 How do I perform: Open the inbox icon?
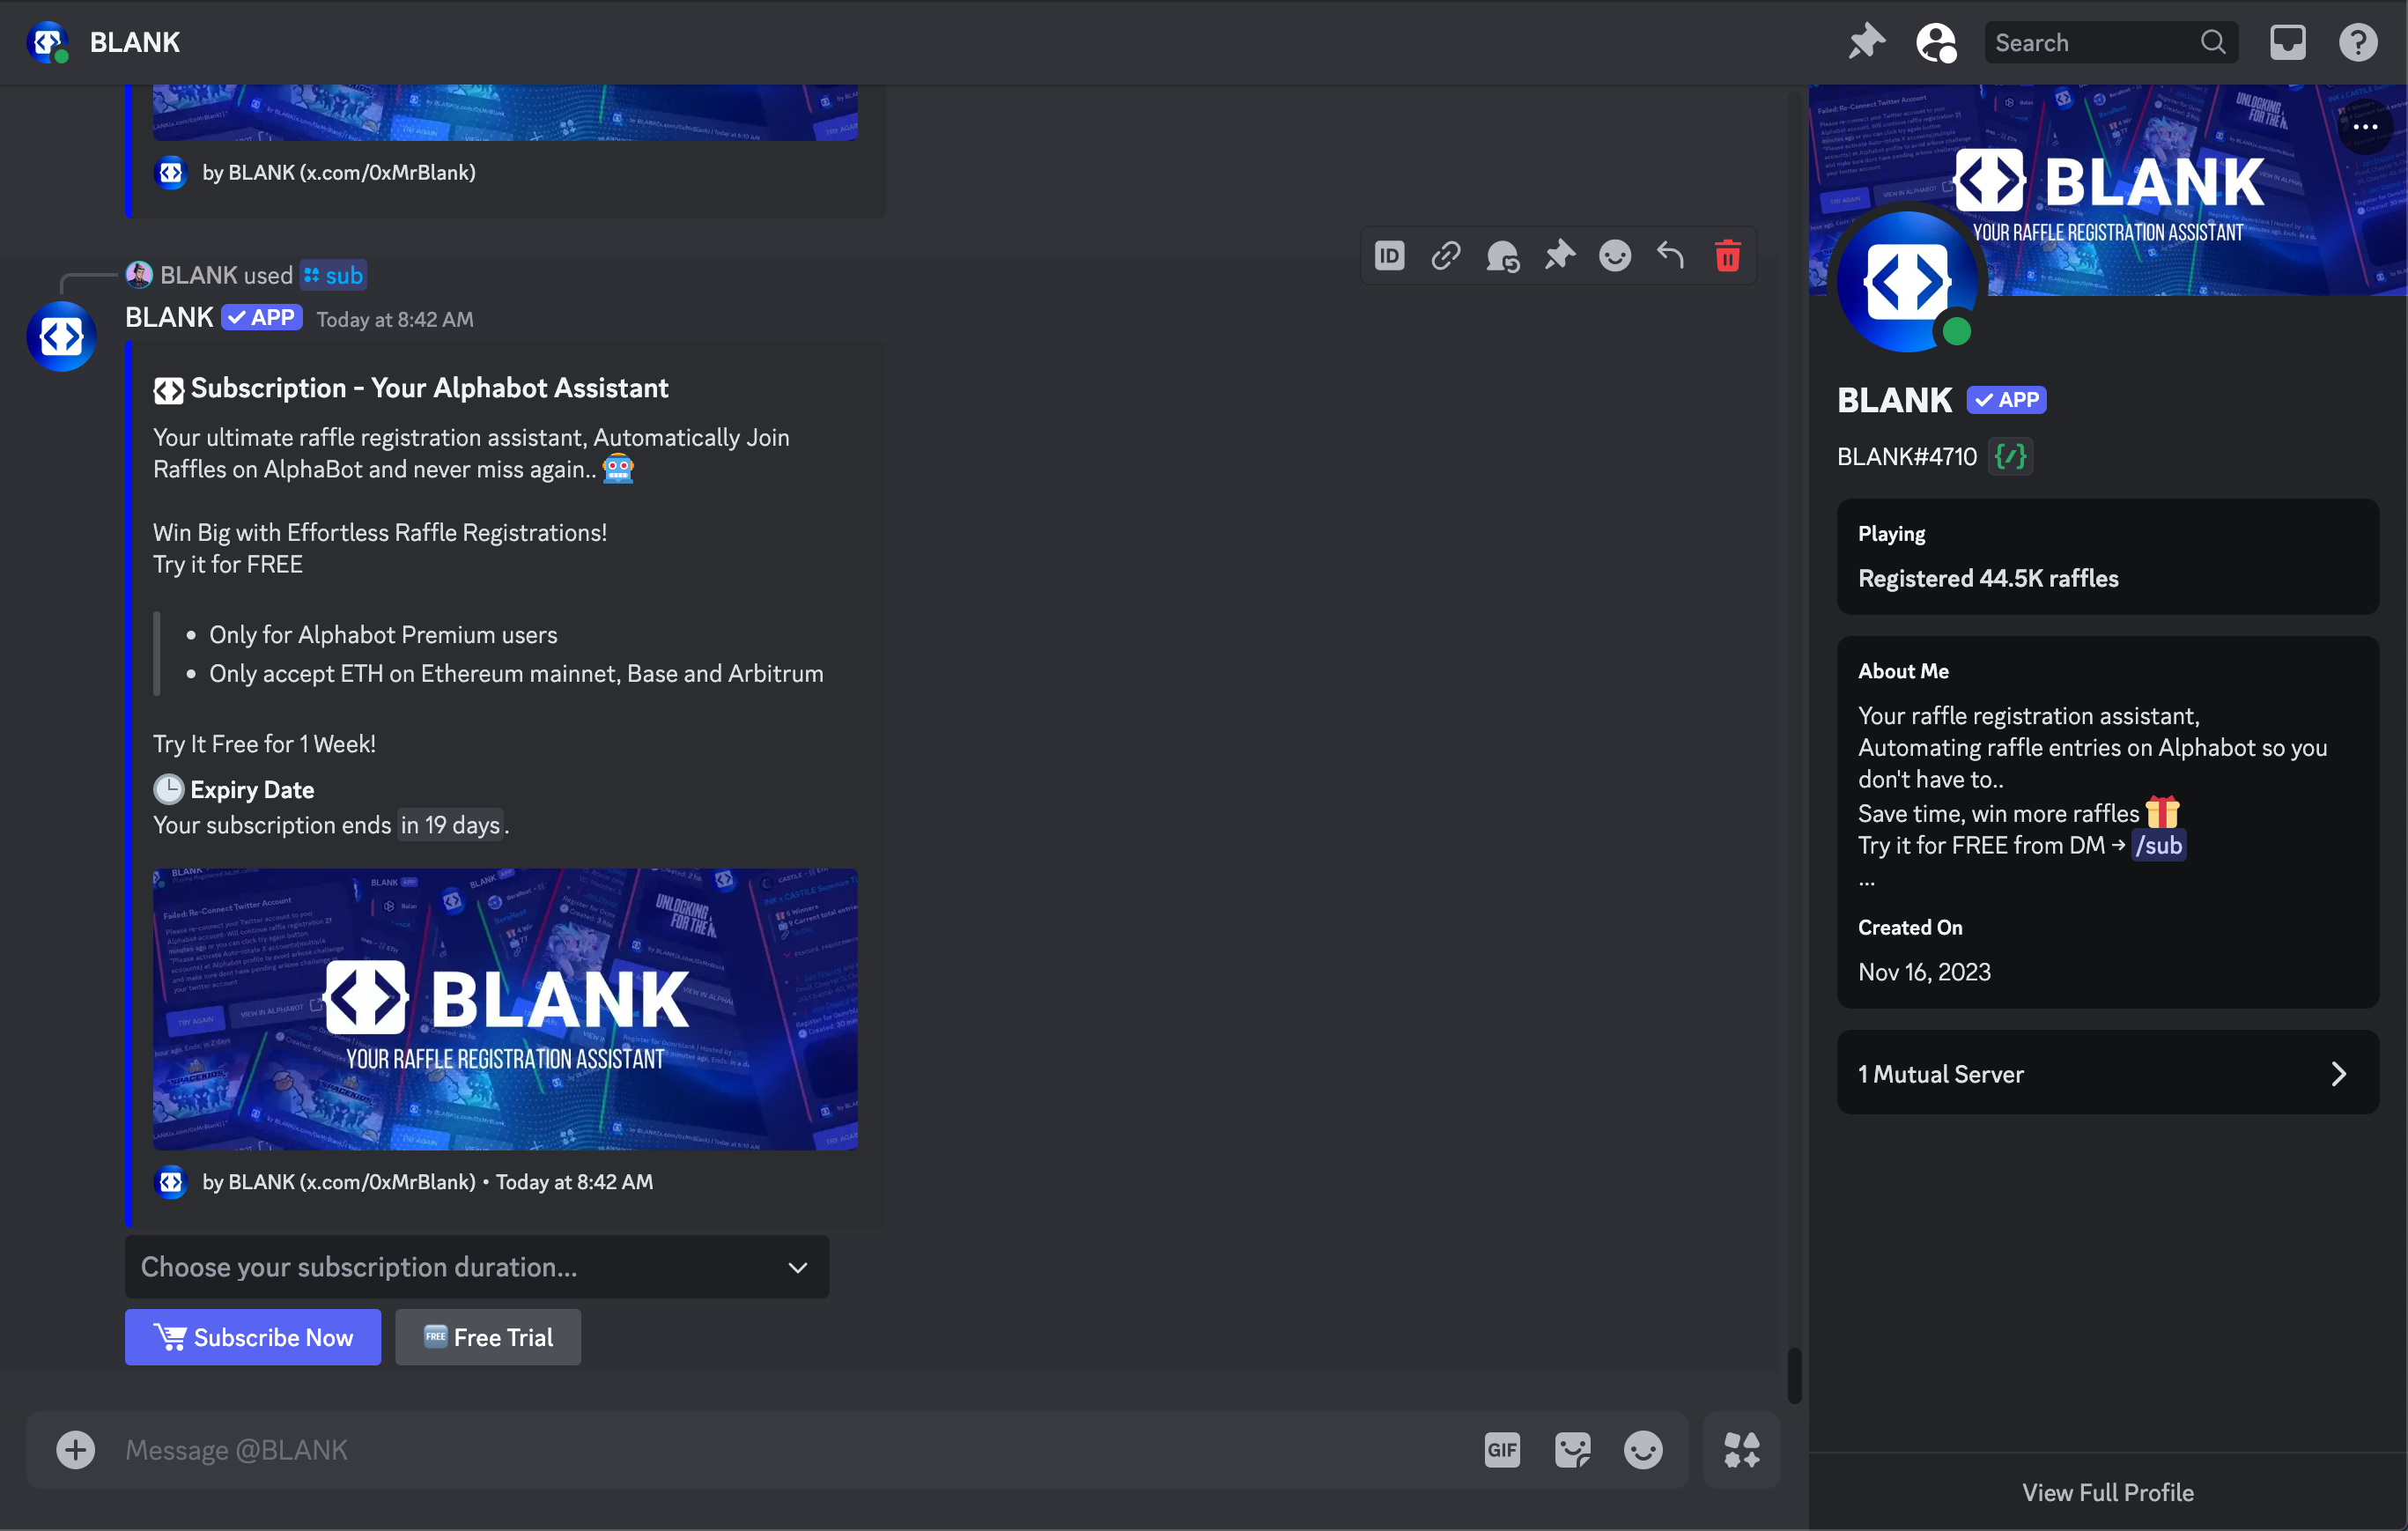click(2288, 42)
